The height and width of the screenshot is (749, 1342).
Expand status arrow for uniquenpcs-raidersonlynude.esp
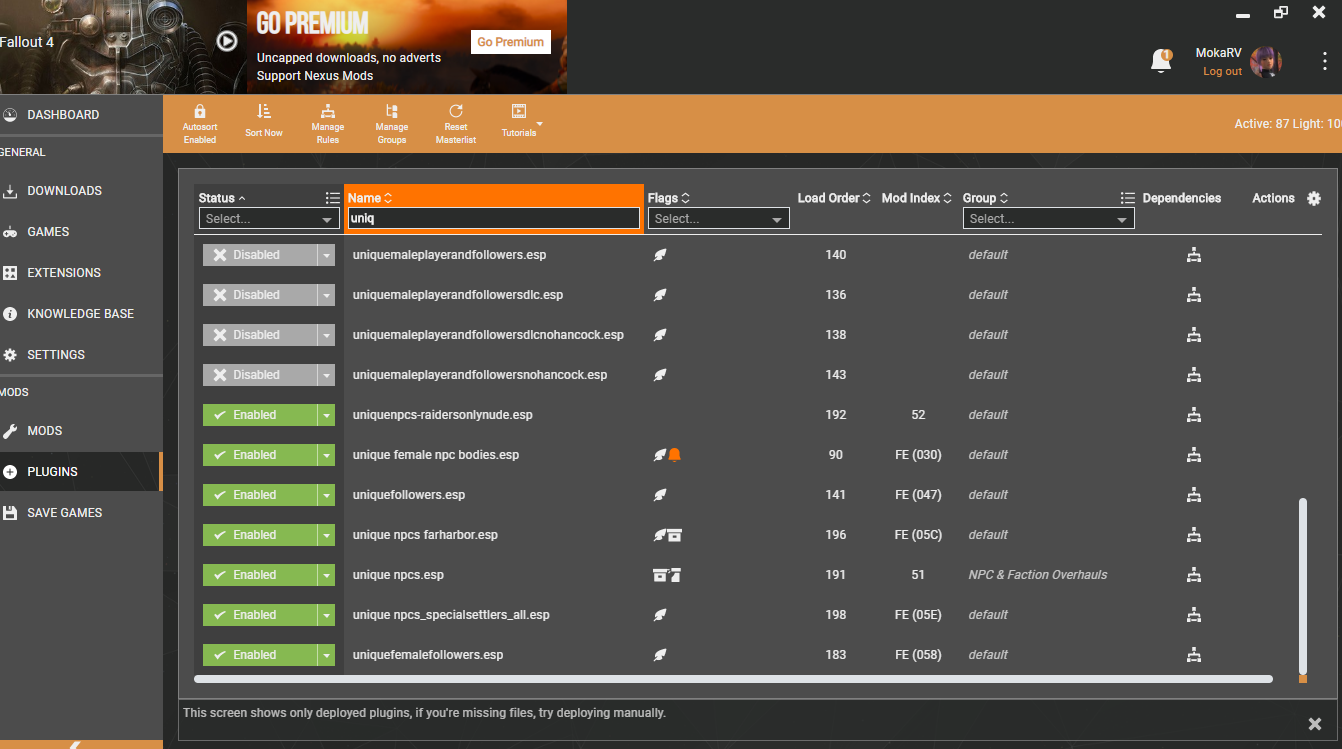pyautogui.click(x=326, y=415)
